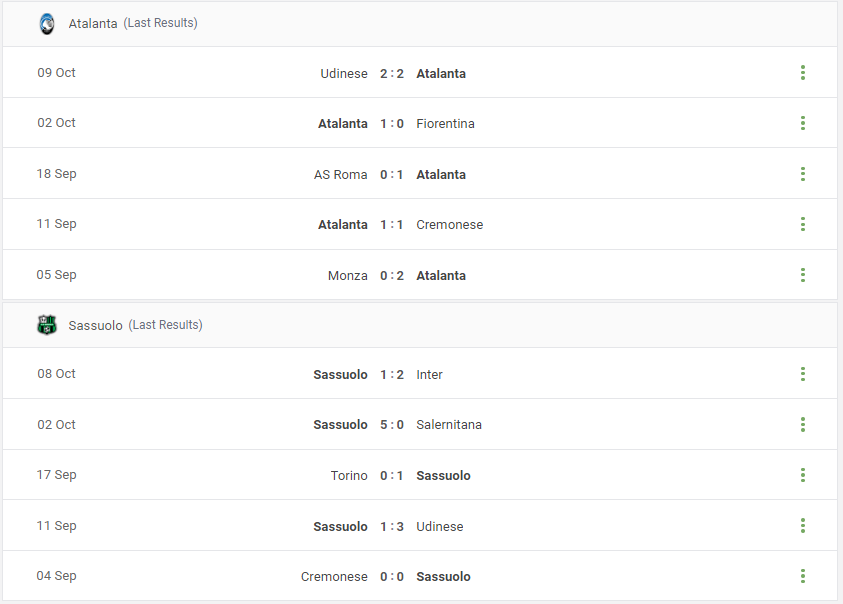843x604 pixels.
Task: Open more options for Udinese vs Atalanta match
Action: pyautogui.click(x=803, y=73)
